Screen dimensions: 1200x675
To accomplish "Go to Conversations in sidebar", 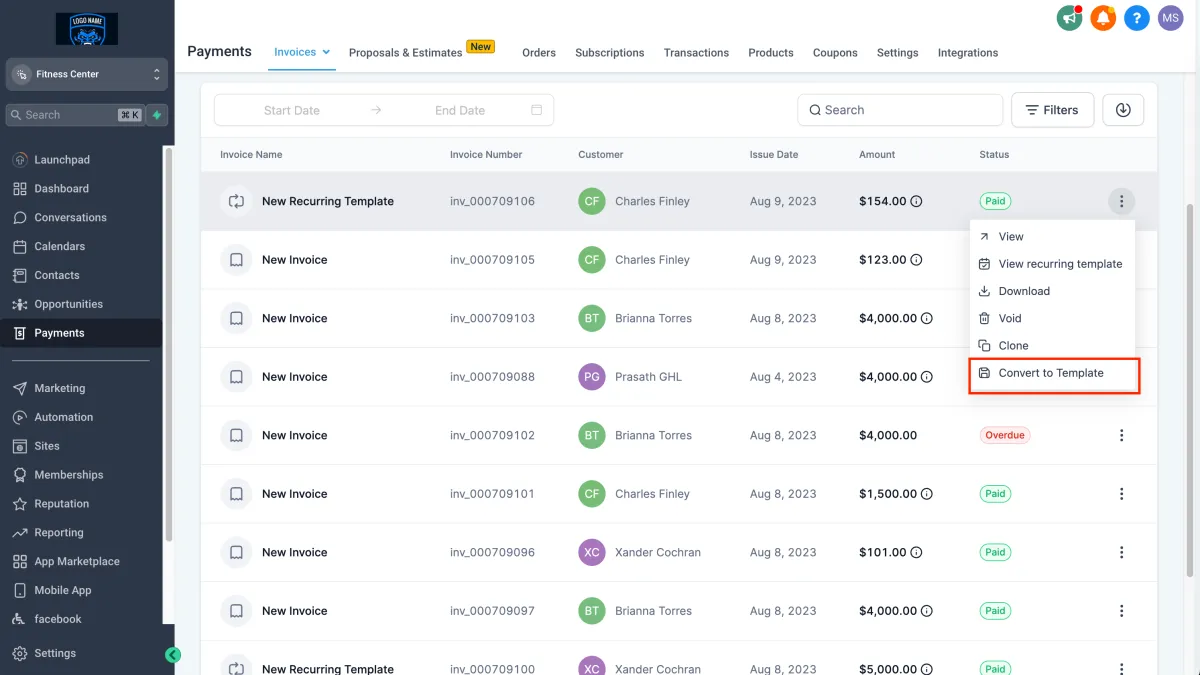I will (x=70, y=217).
